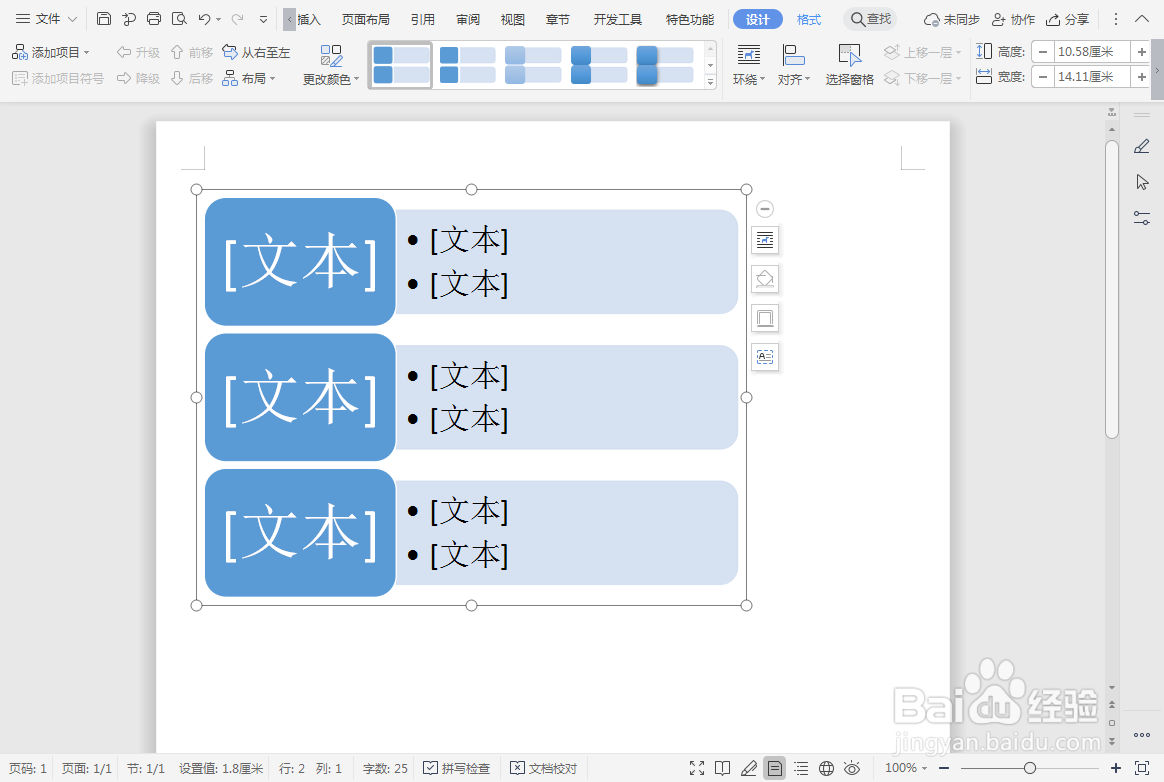1164x782 pixels.
Task: Undo the last action
Action: tap(204, 19)
